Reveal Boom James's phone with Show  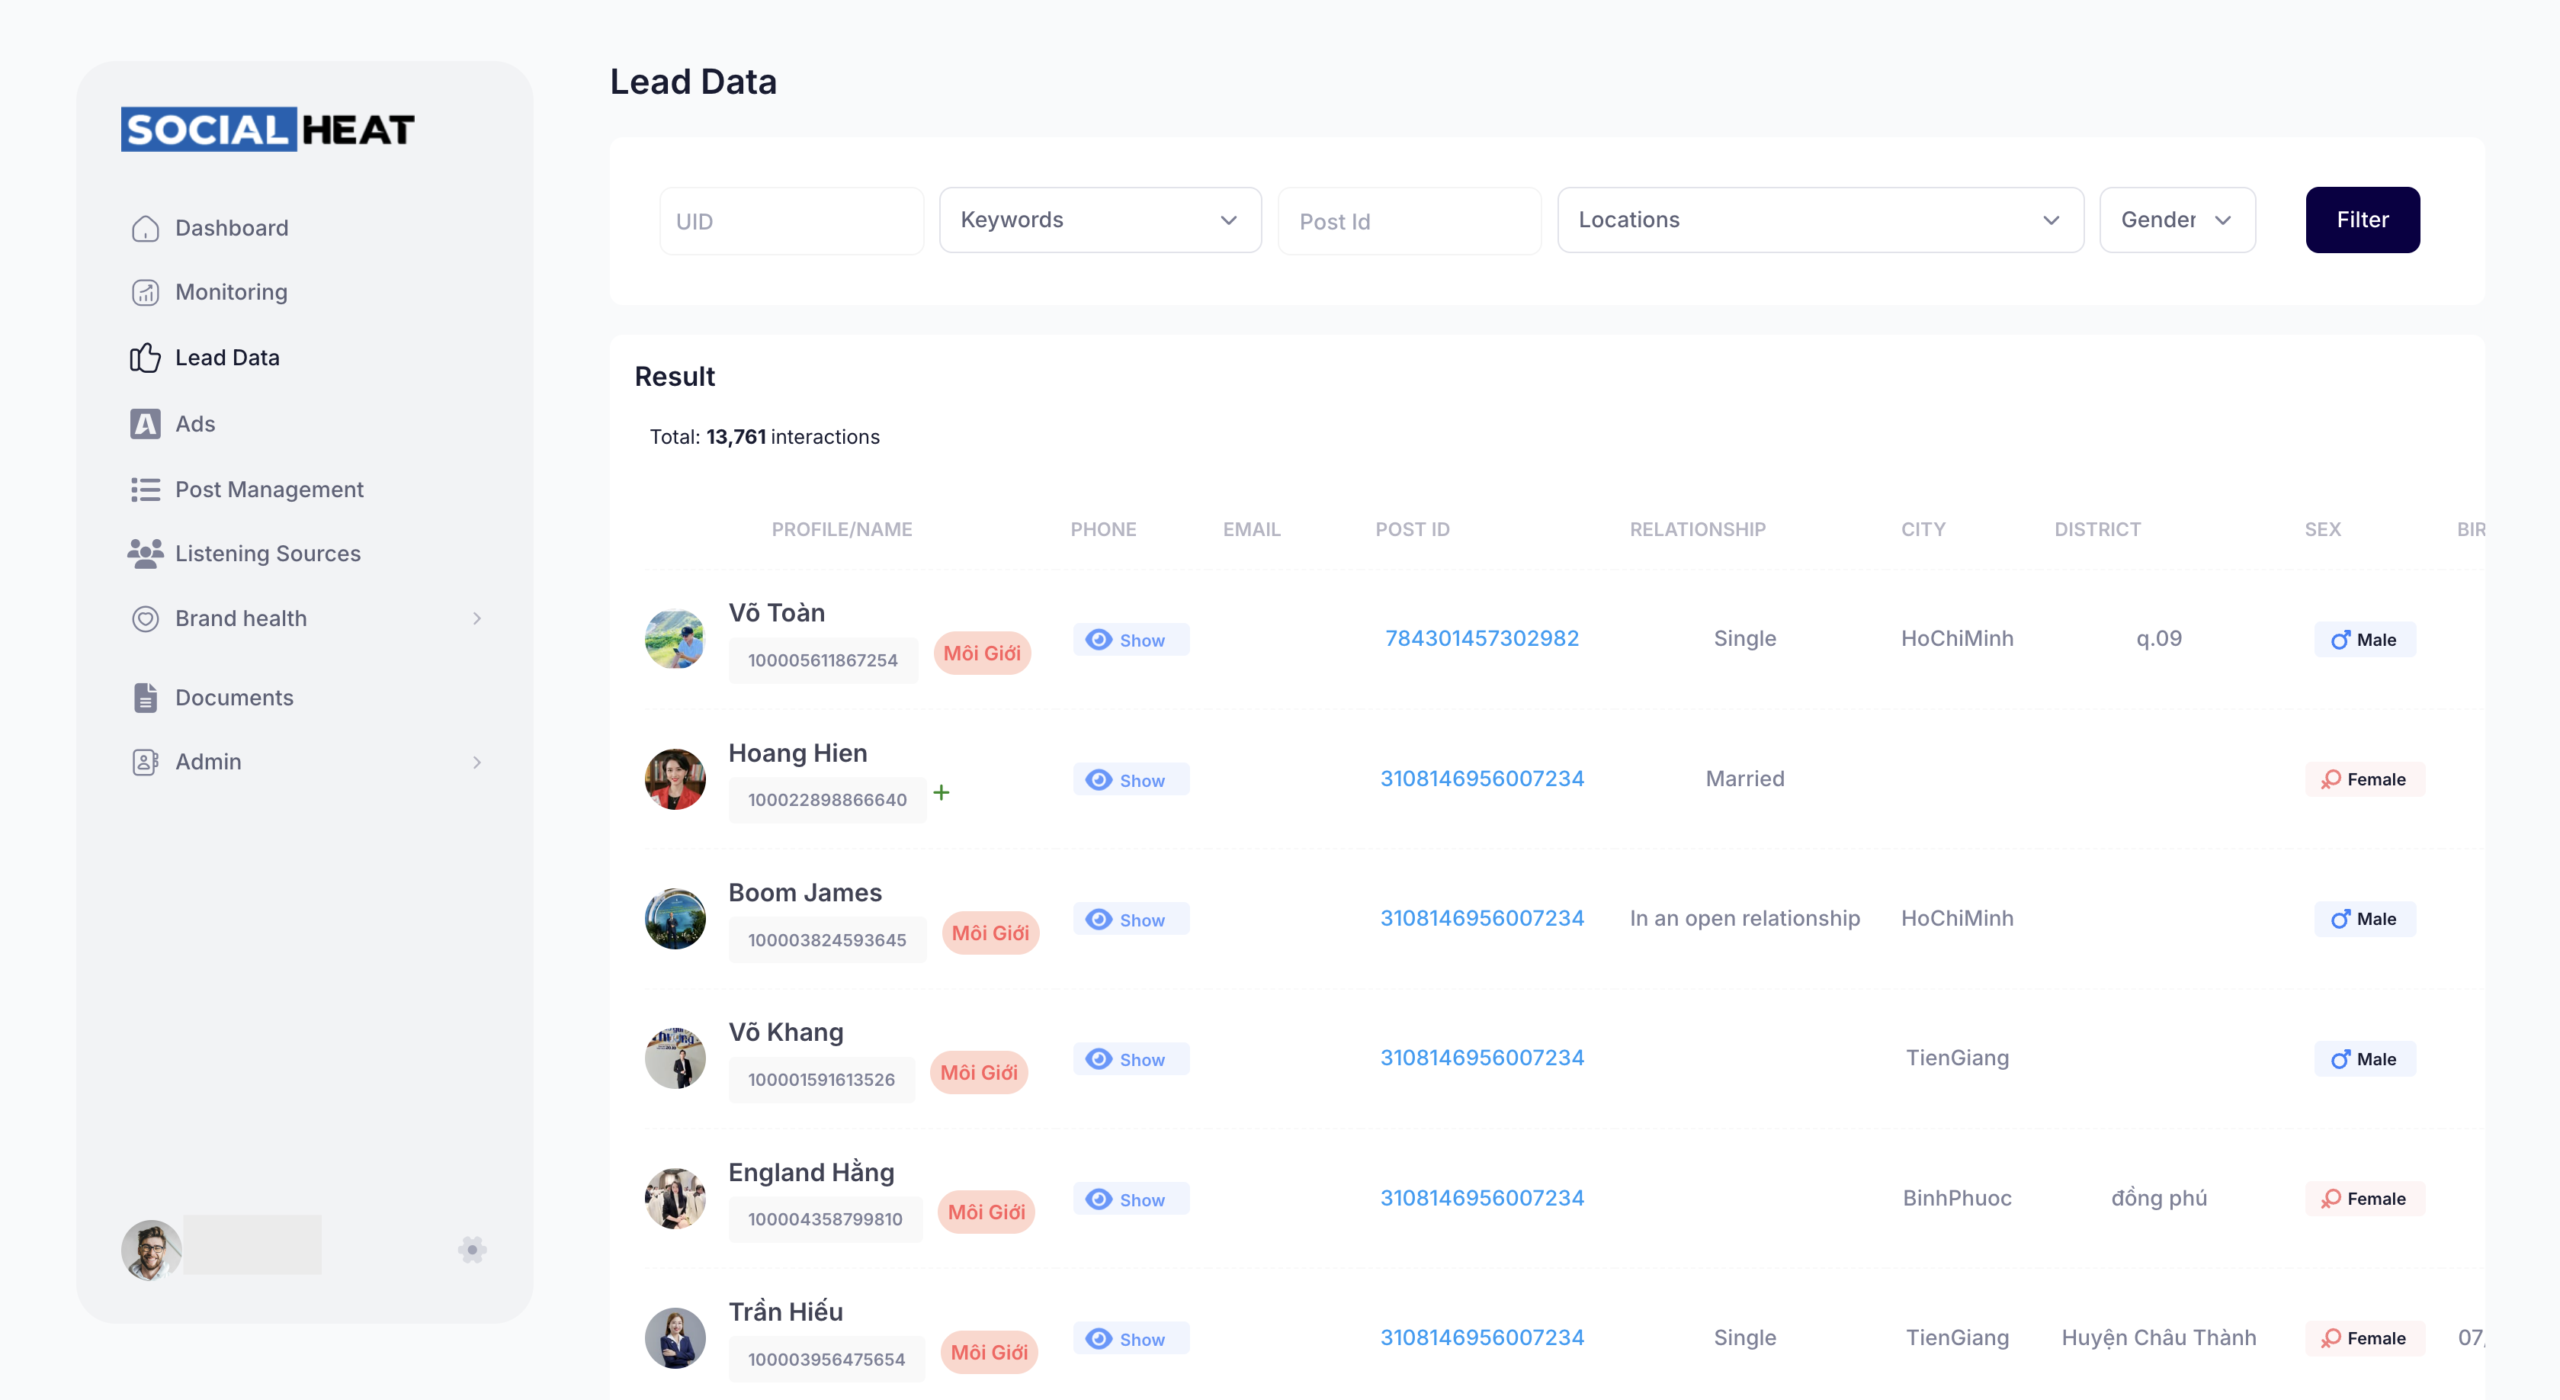click(x=1130, y=919)
